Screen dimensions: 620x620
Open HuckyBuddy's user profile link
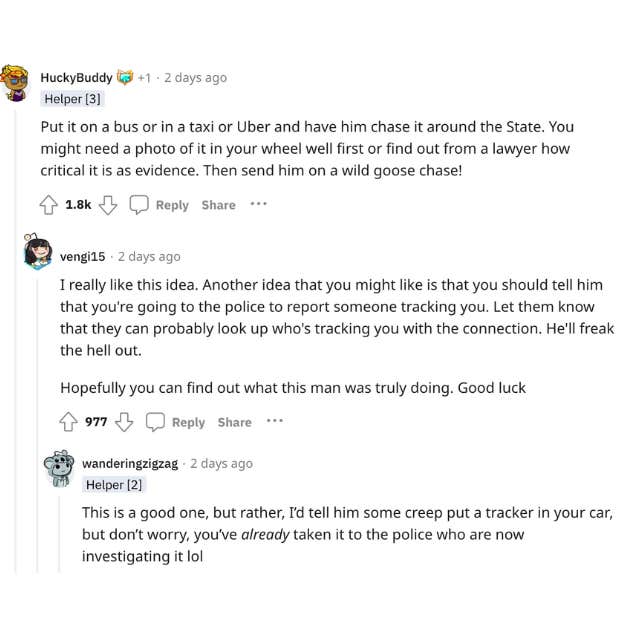[76, 77]
